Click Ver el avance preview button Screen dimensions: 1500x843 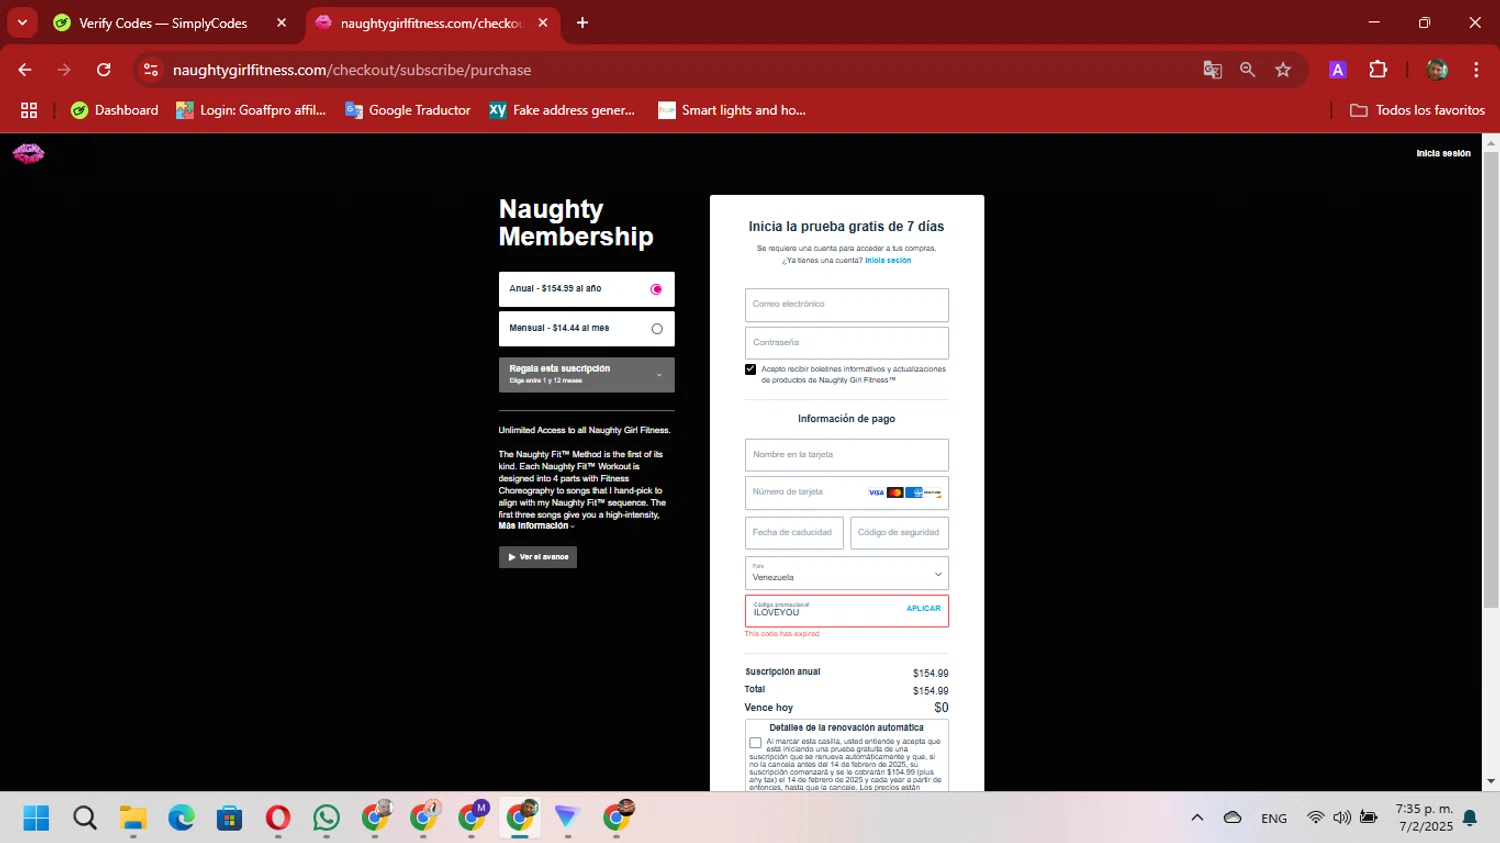click(538, 557)
